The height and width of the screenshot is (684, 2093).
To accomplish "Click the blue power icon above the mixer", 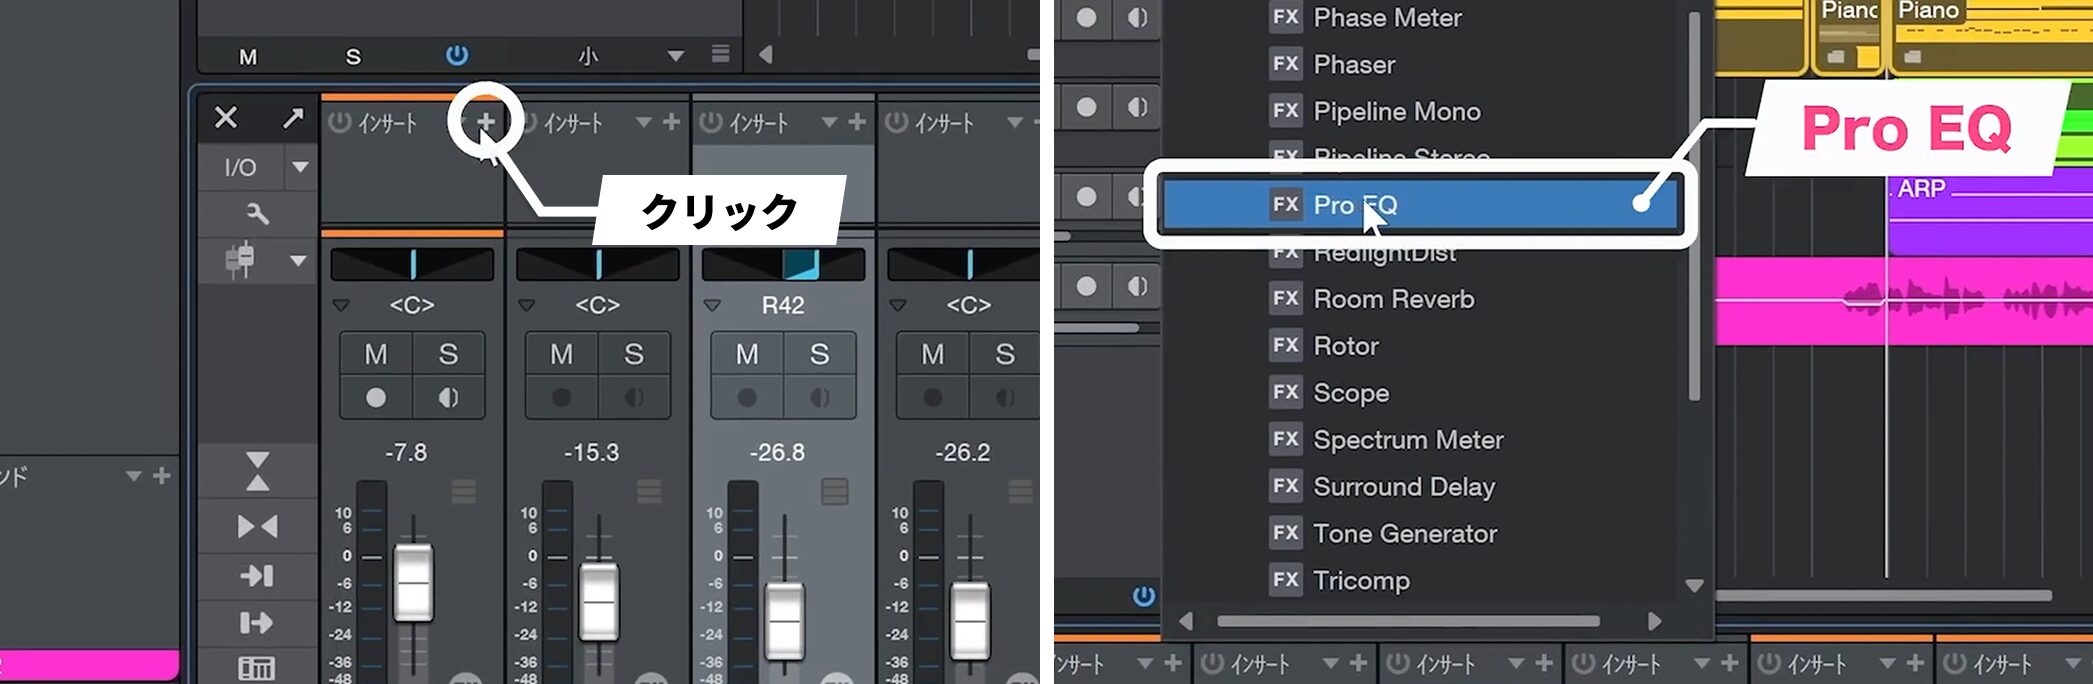I will pyautogui.click(x=456, y=55).
